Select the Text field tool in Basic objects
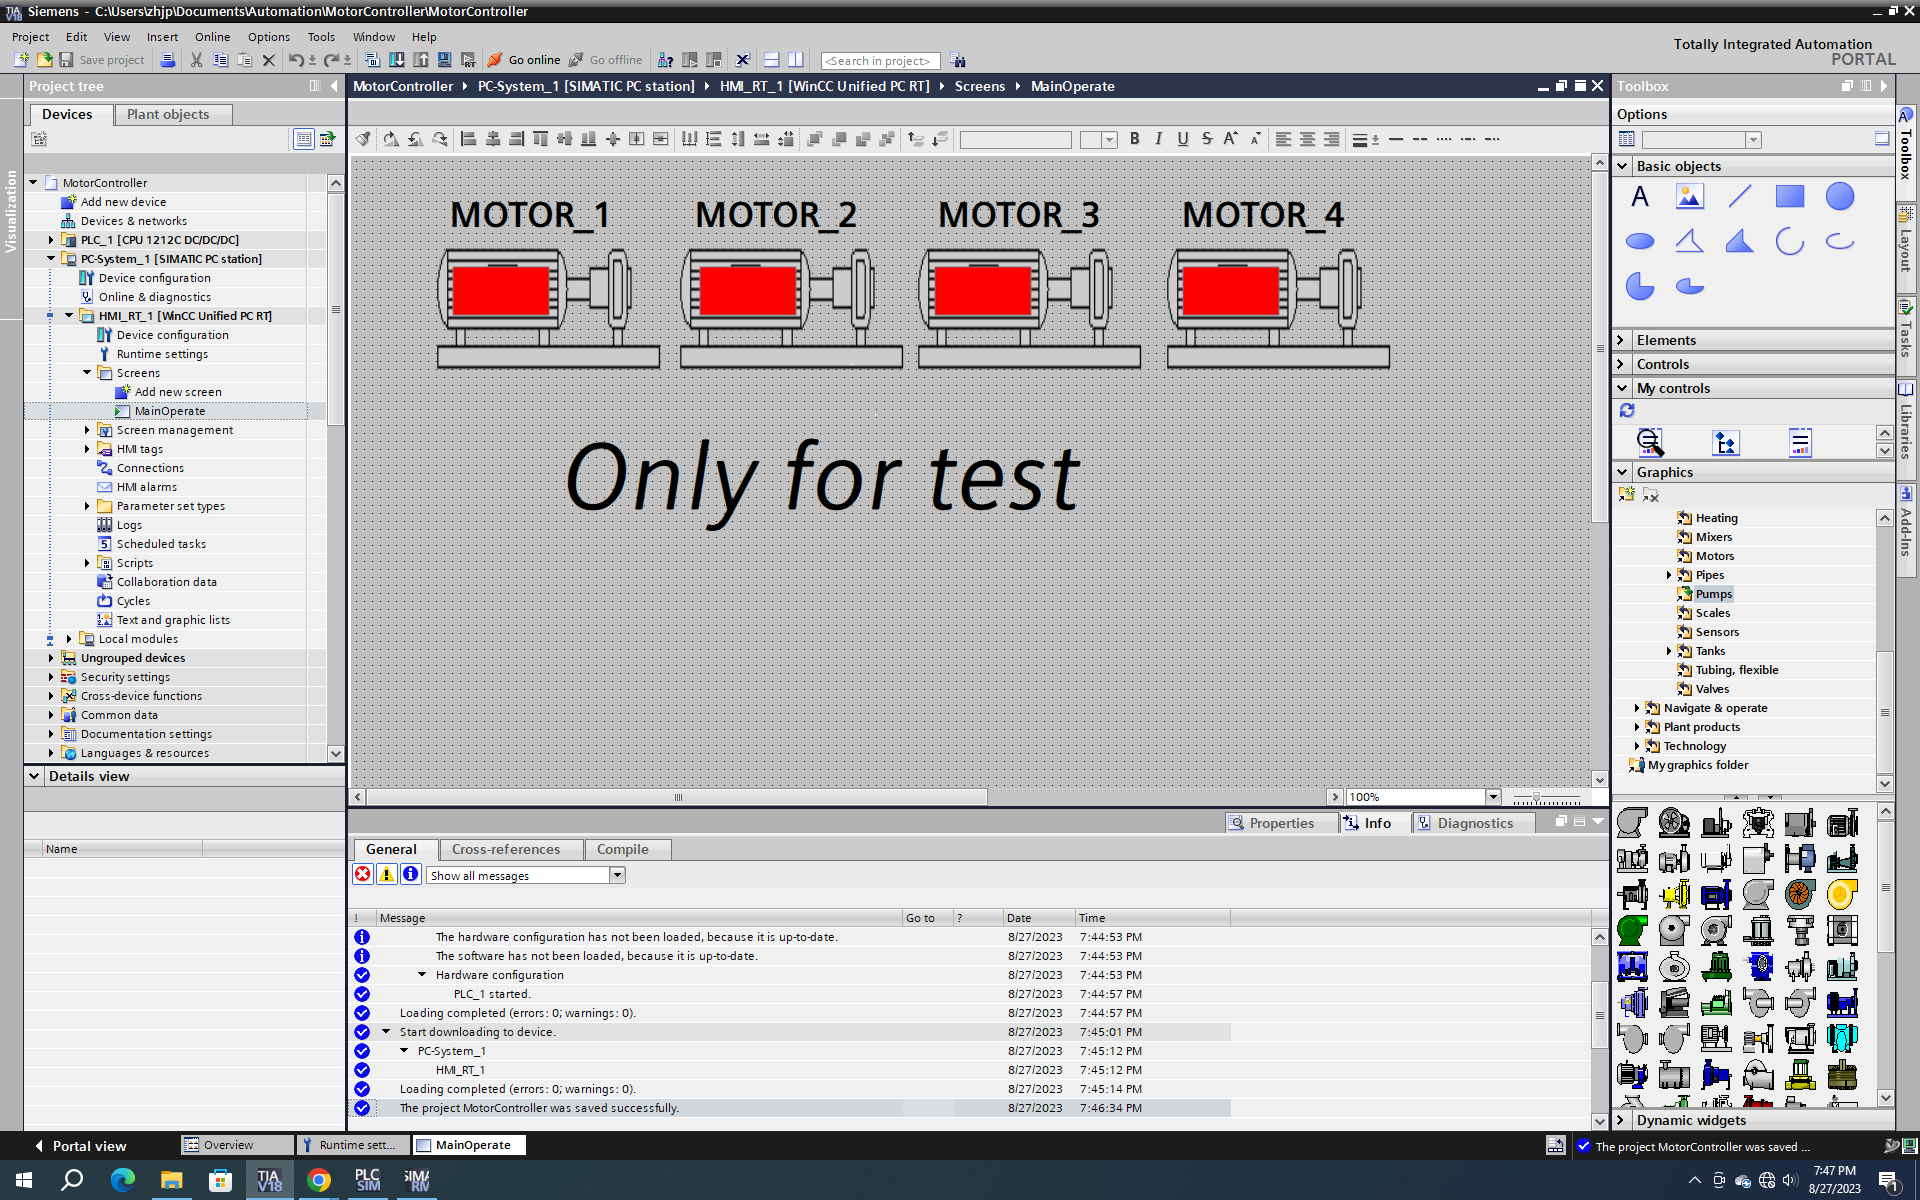 [x=1640, y=197]
